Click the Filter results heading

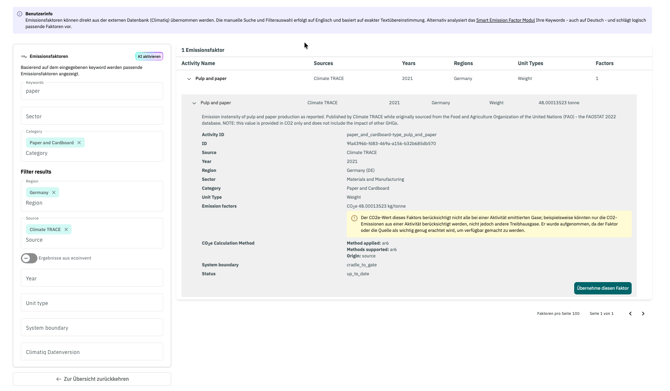[36, 172]
